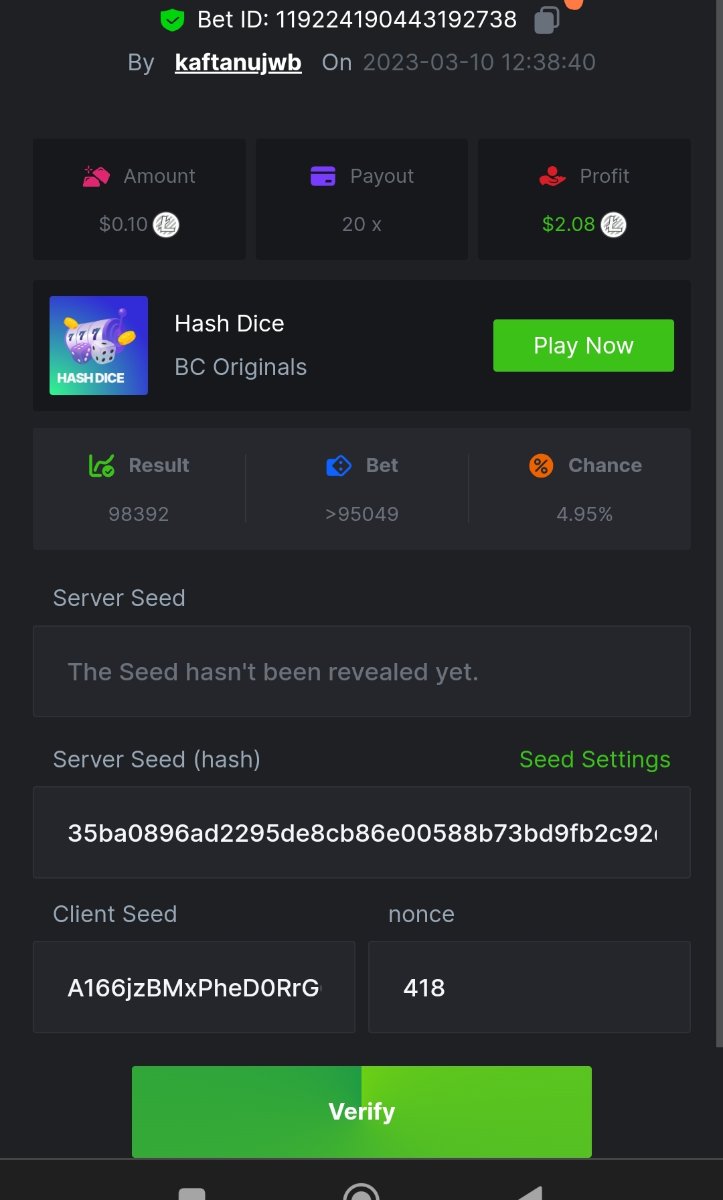This screenshot has height=1200, width=723.
Task: Click the Amount icon
Action: coord(96,177)
